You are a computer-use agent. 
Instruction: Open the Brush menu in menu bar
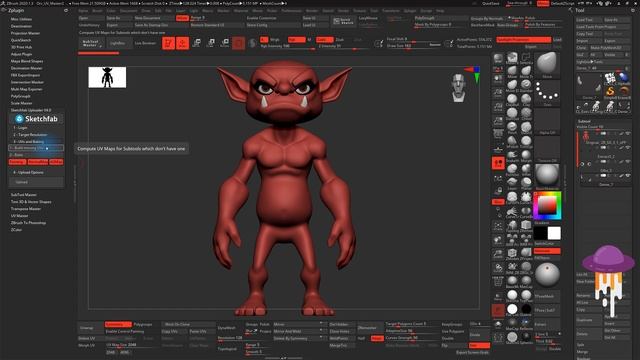(97, 11)
